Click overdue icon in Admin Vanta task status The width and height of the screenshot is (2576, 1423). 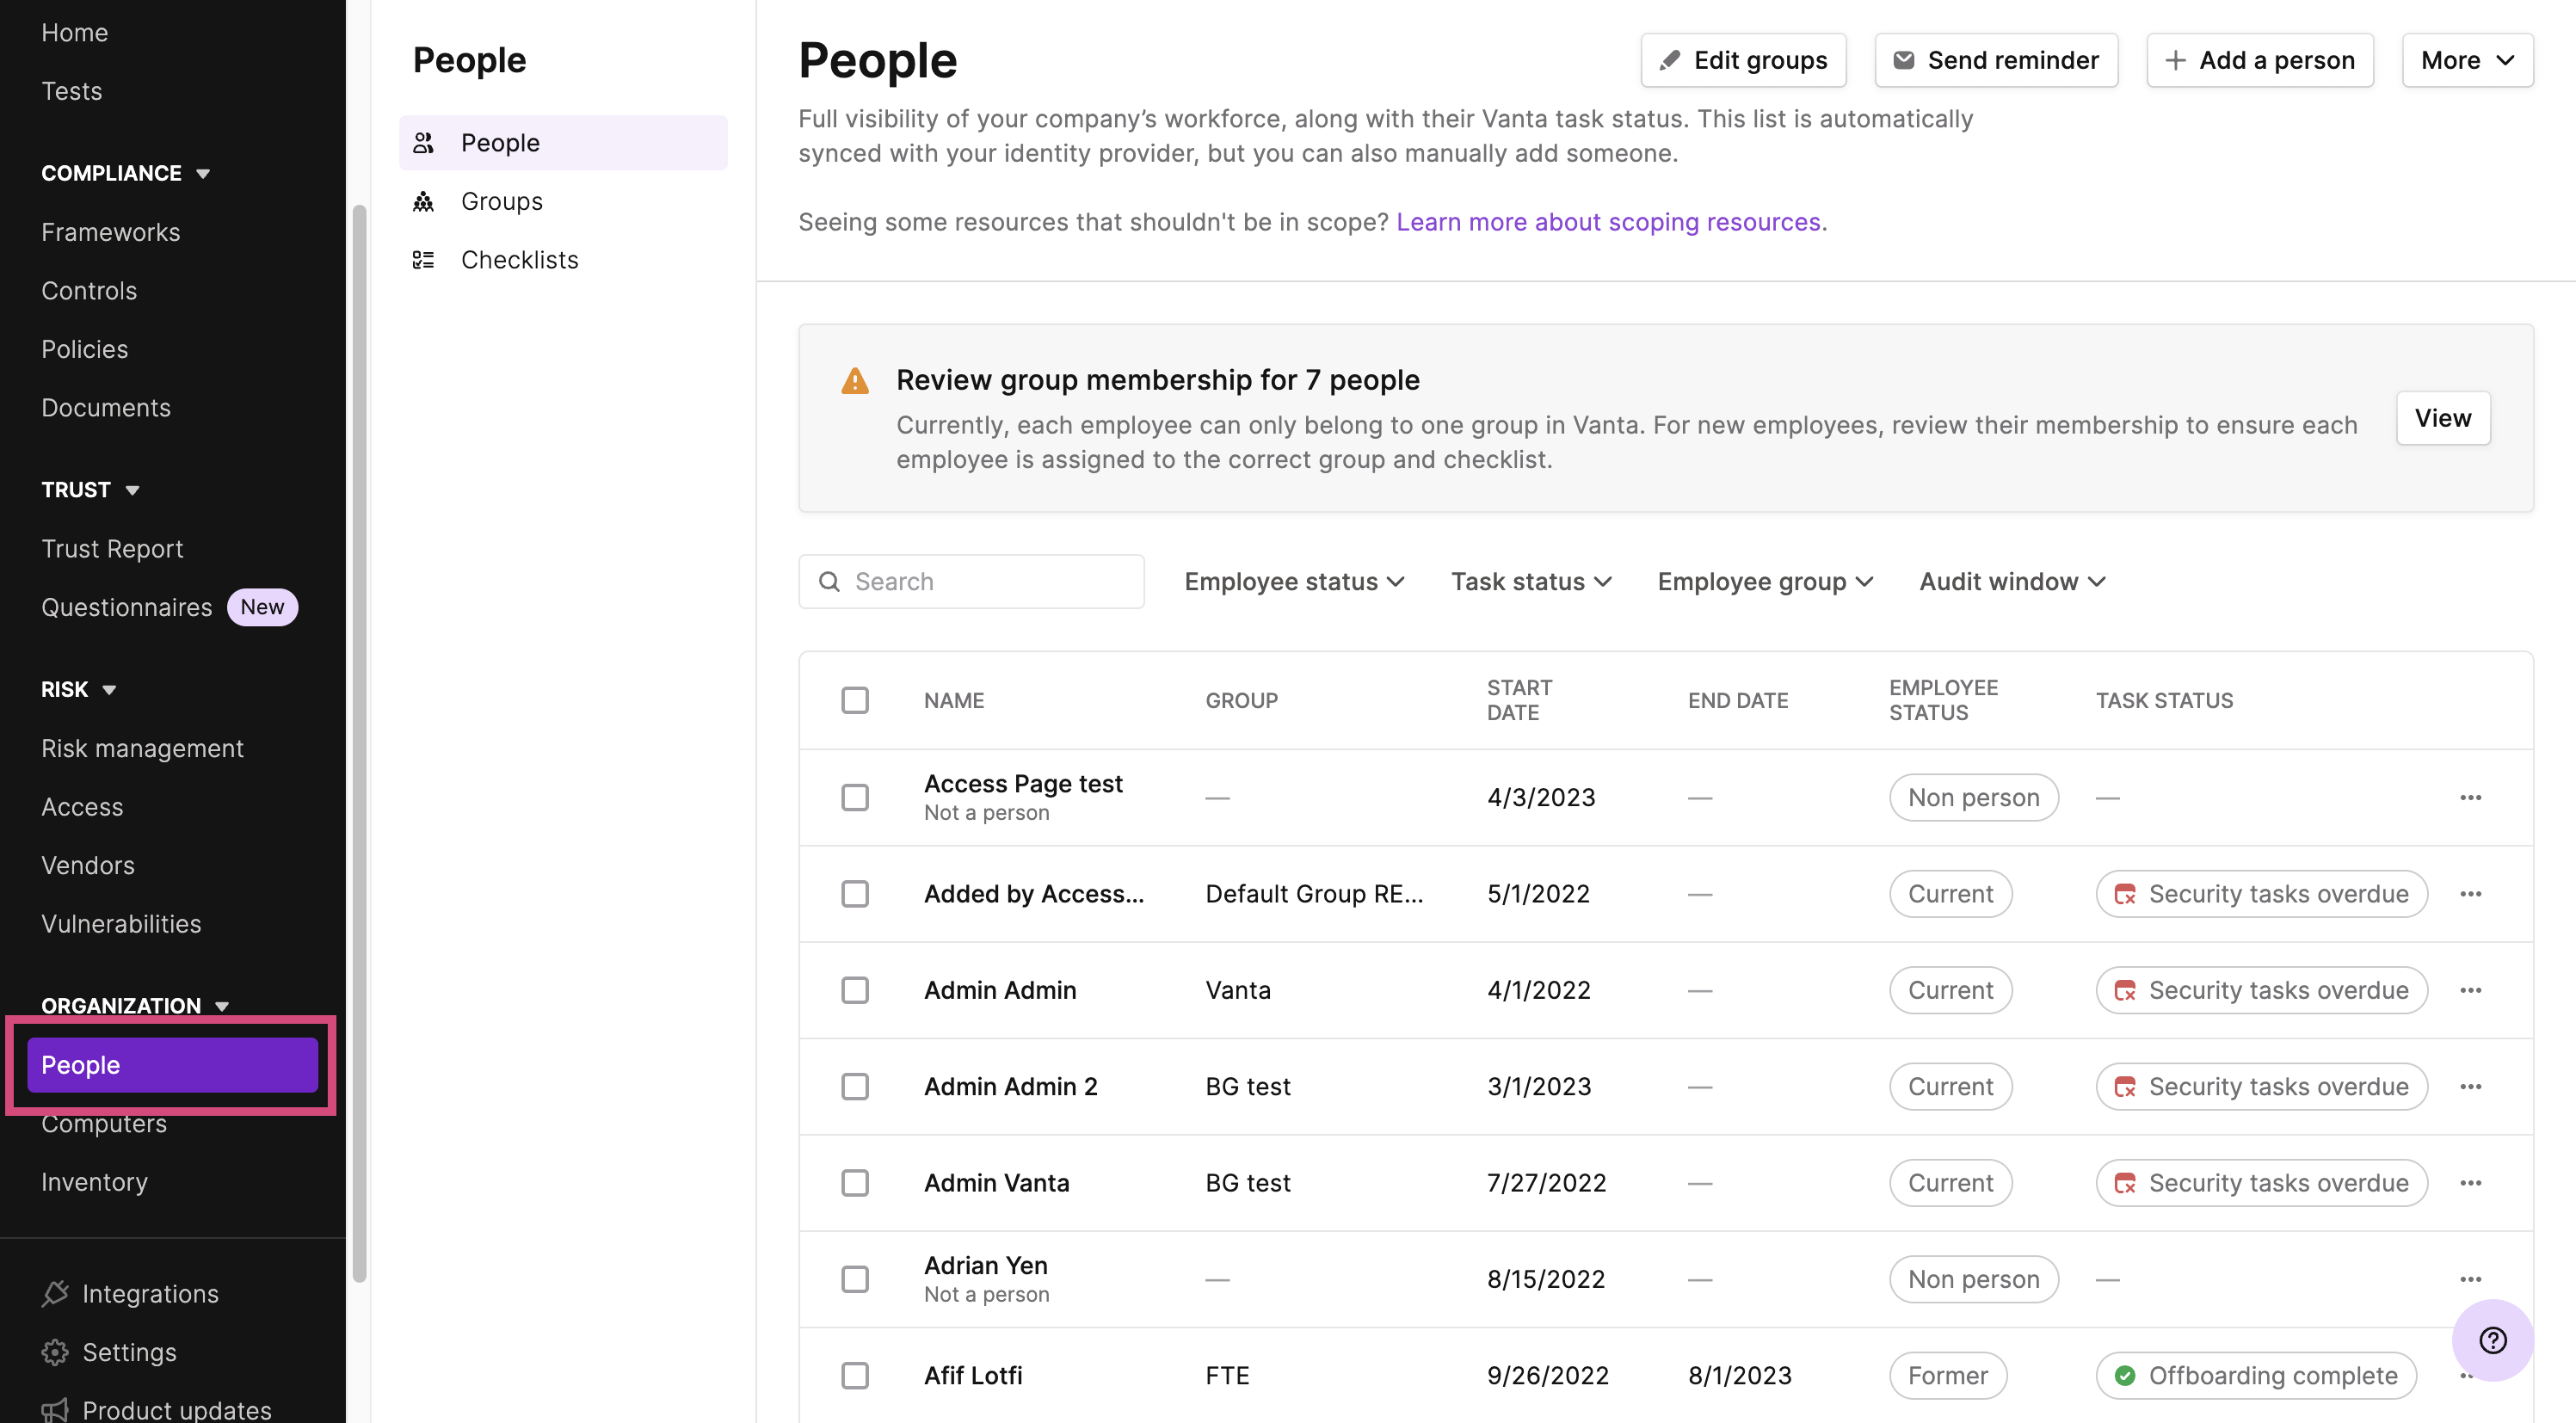click(2125, 1183)
